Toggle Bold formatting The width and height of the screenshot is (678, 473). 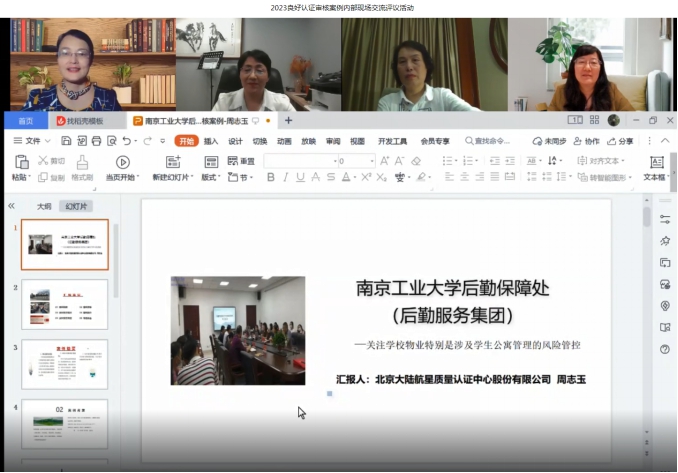pyautogui.click(x=271, y=178)
